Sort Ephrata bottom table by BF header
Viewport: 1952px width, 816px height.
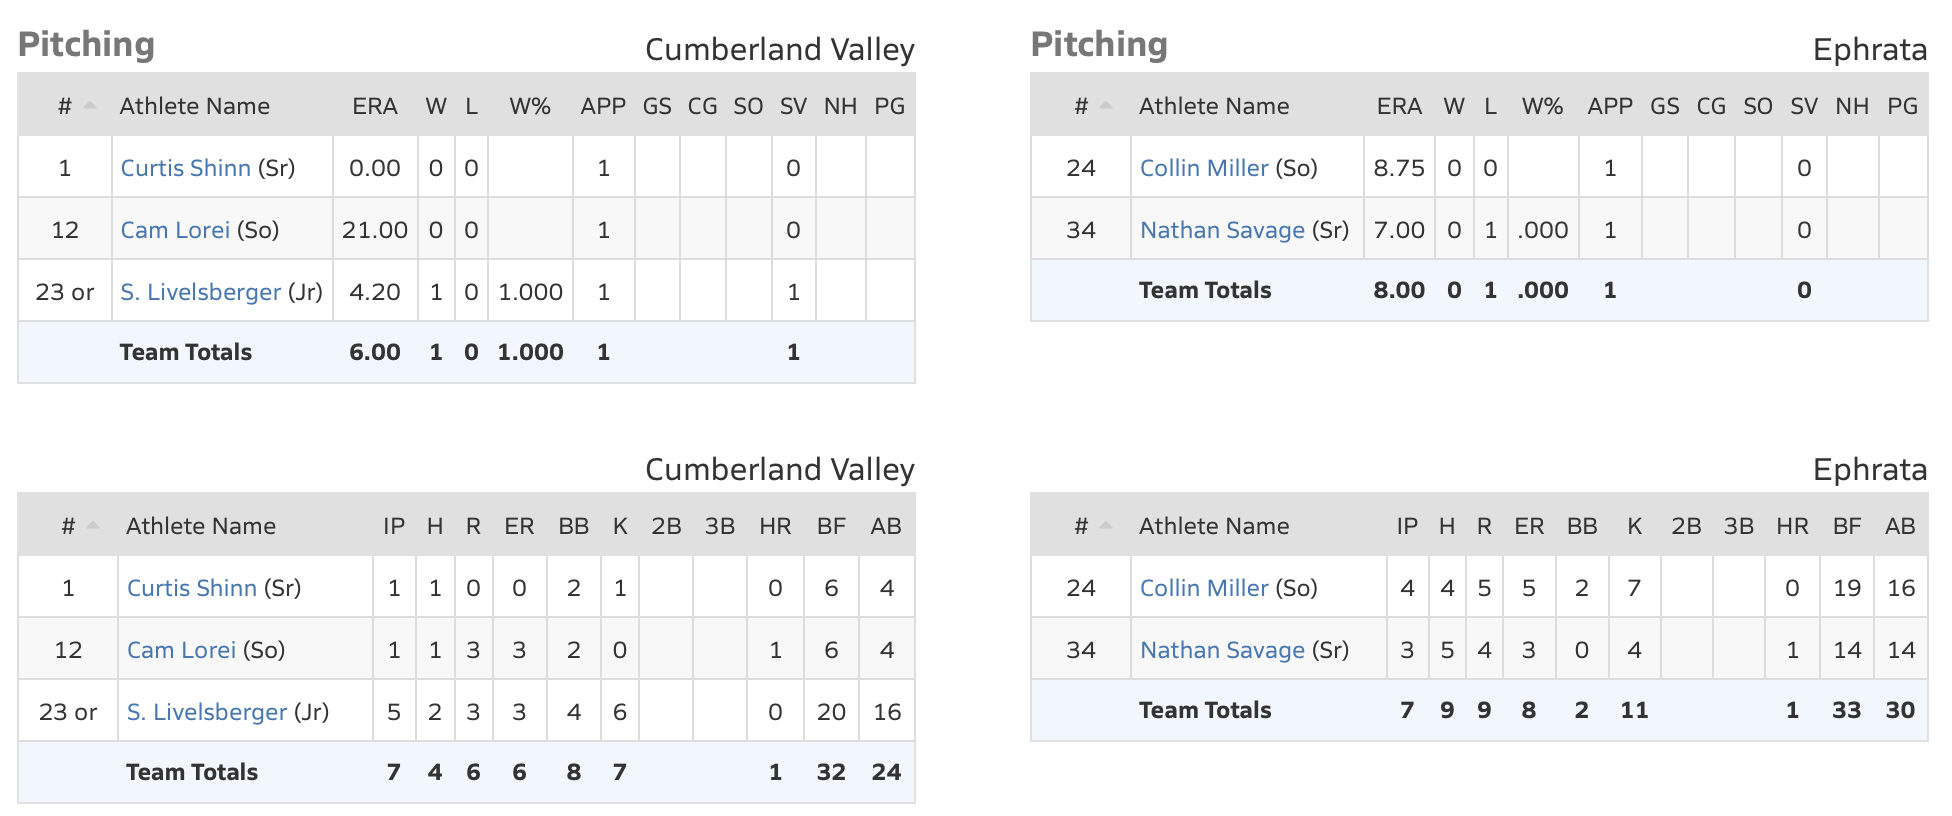[x=1847, y=526]
